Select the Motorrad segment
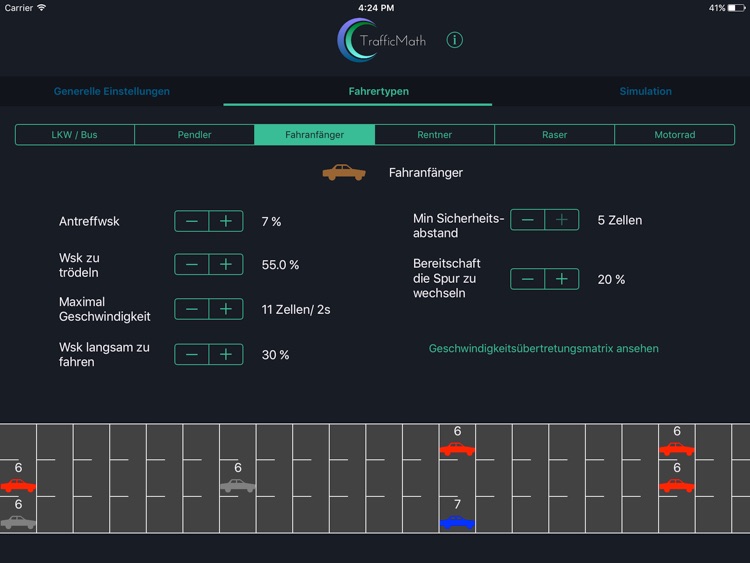The image size is (750, 563). 674,135
